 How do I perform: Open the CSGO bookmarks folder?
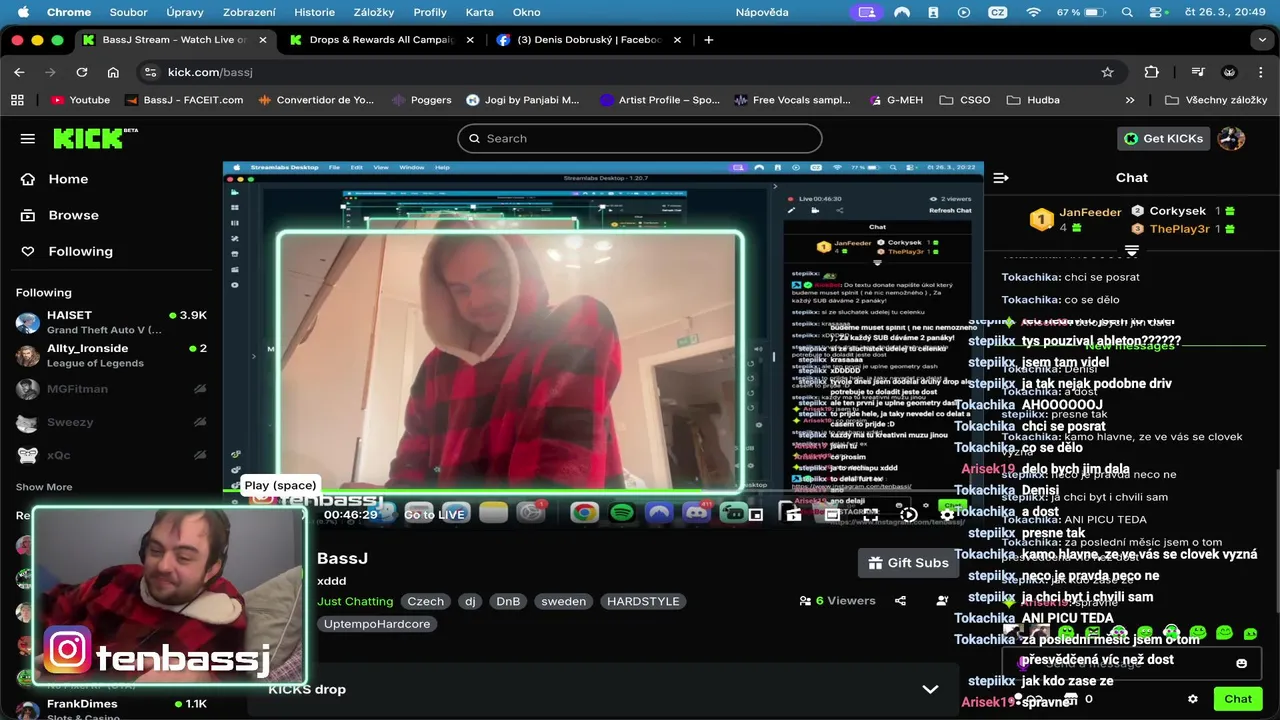point(965,100)
